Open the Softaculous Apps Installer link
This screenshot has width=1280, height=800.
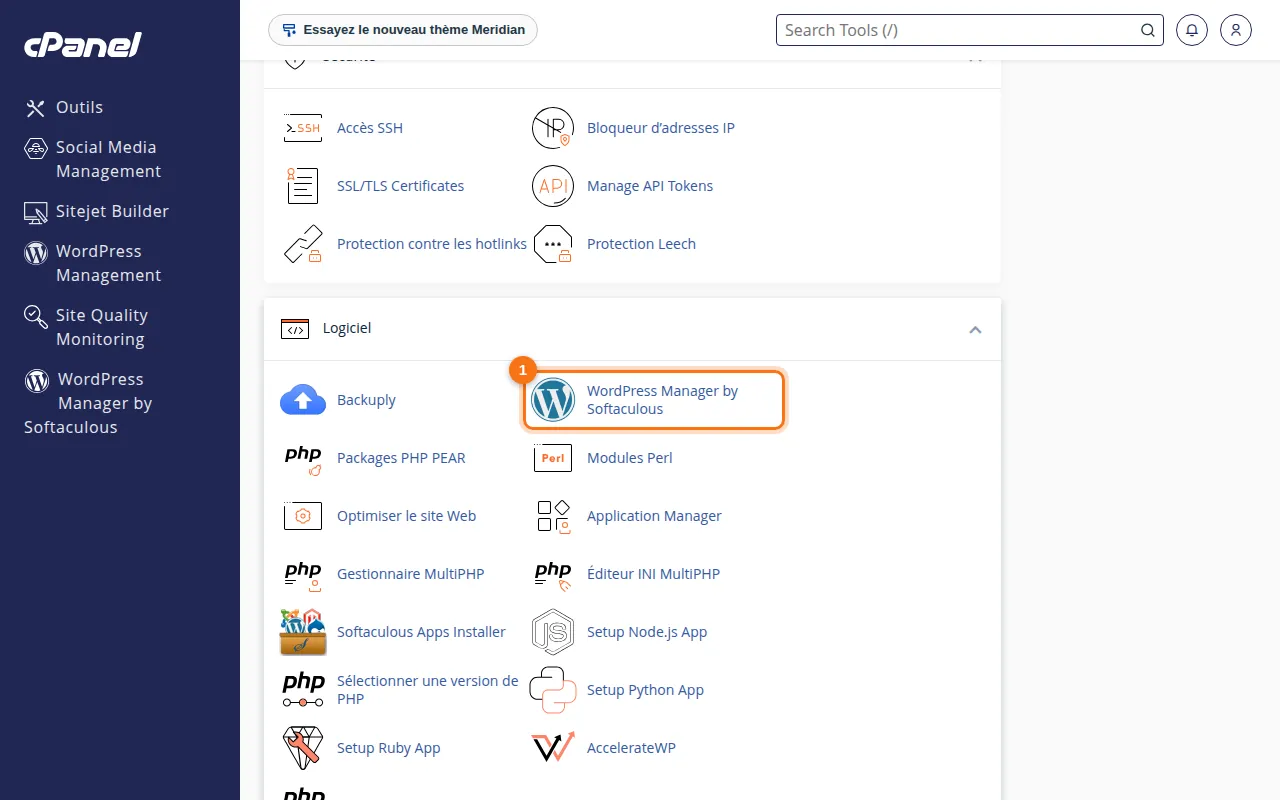(421, 632)
